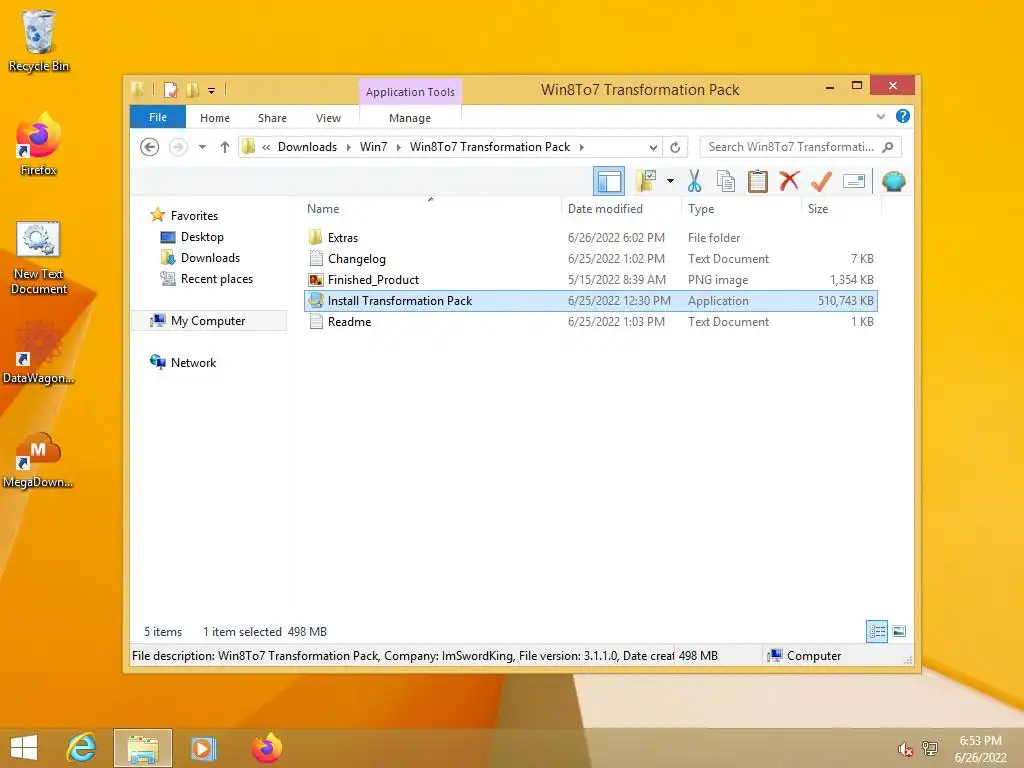
Task: Open the Manage ribbon tab
Action: coord(410,118)
